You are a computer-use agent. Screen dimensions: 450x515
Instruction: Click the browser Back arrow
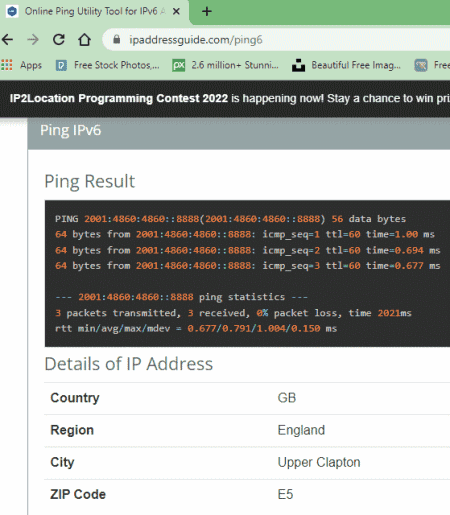click(7, 40)
